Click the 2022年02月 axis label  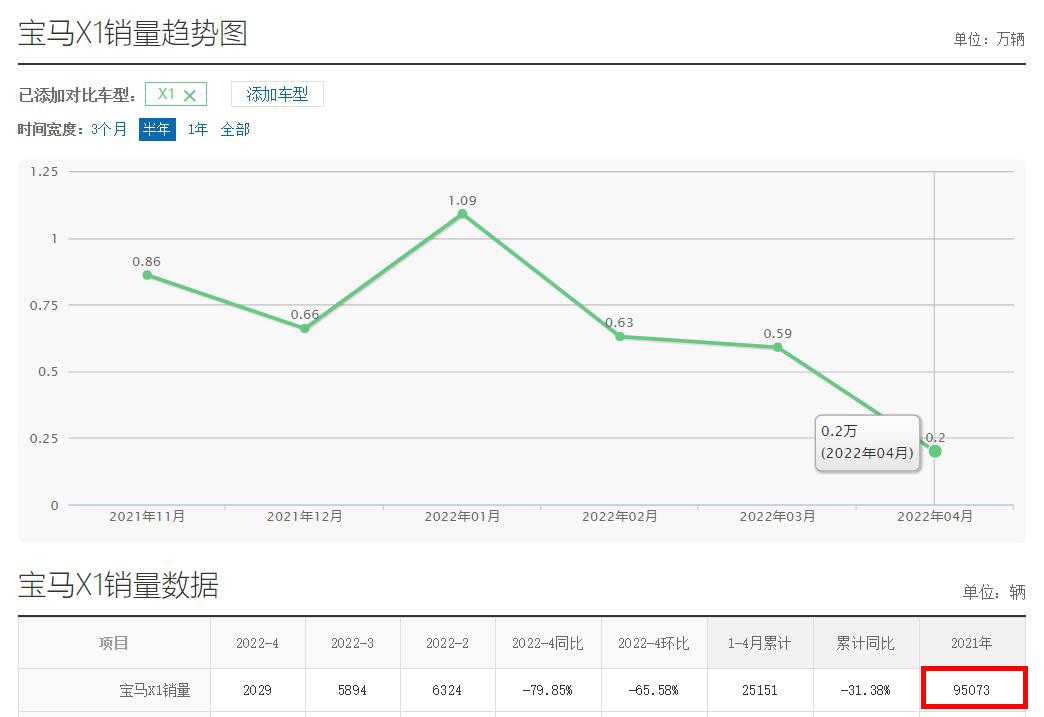click(620, 517)
